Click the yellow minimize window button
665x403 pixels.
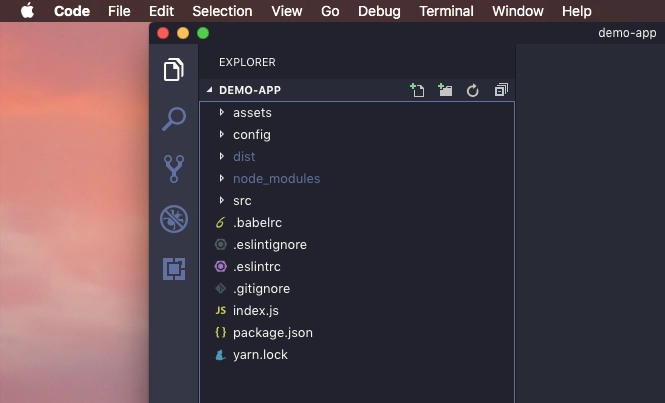point(183,33)
